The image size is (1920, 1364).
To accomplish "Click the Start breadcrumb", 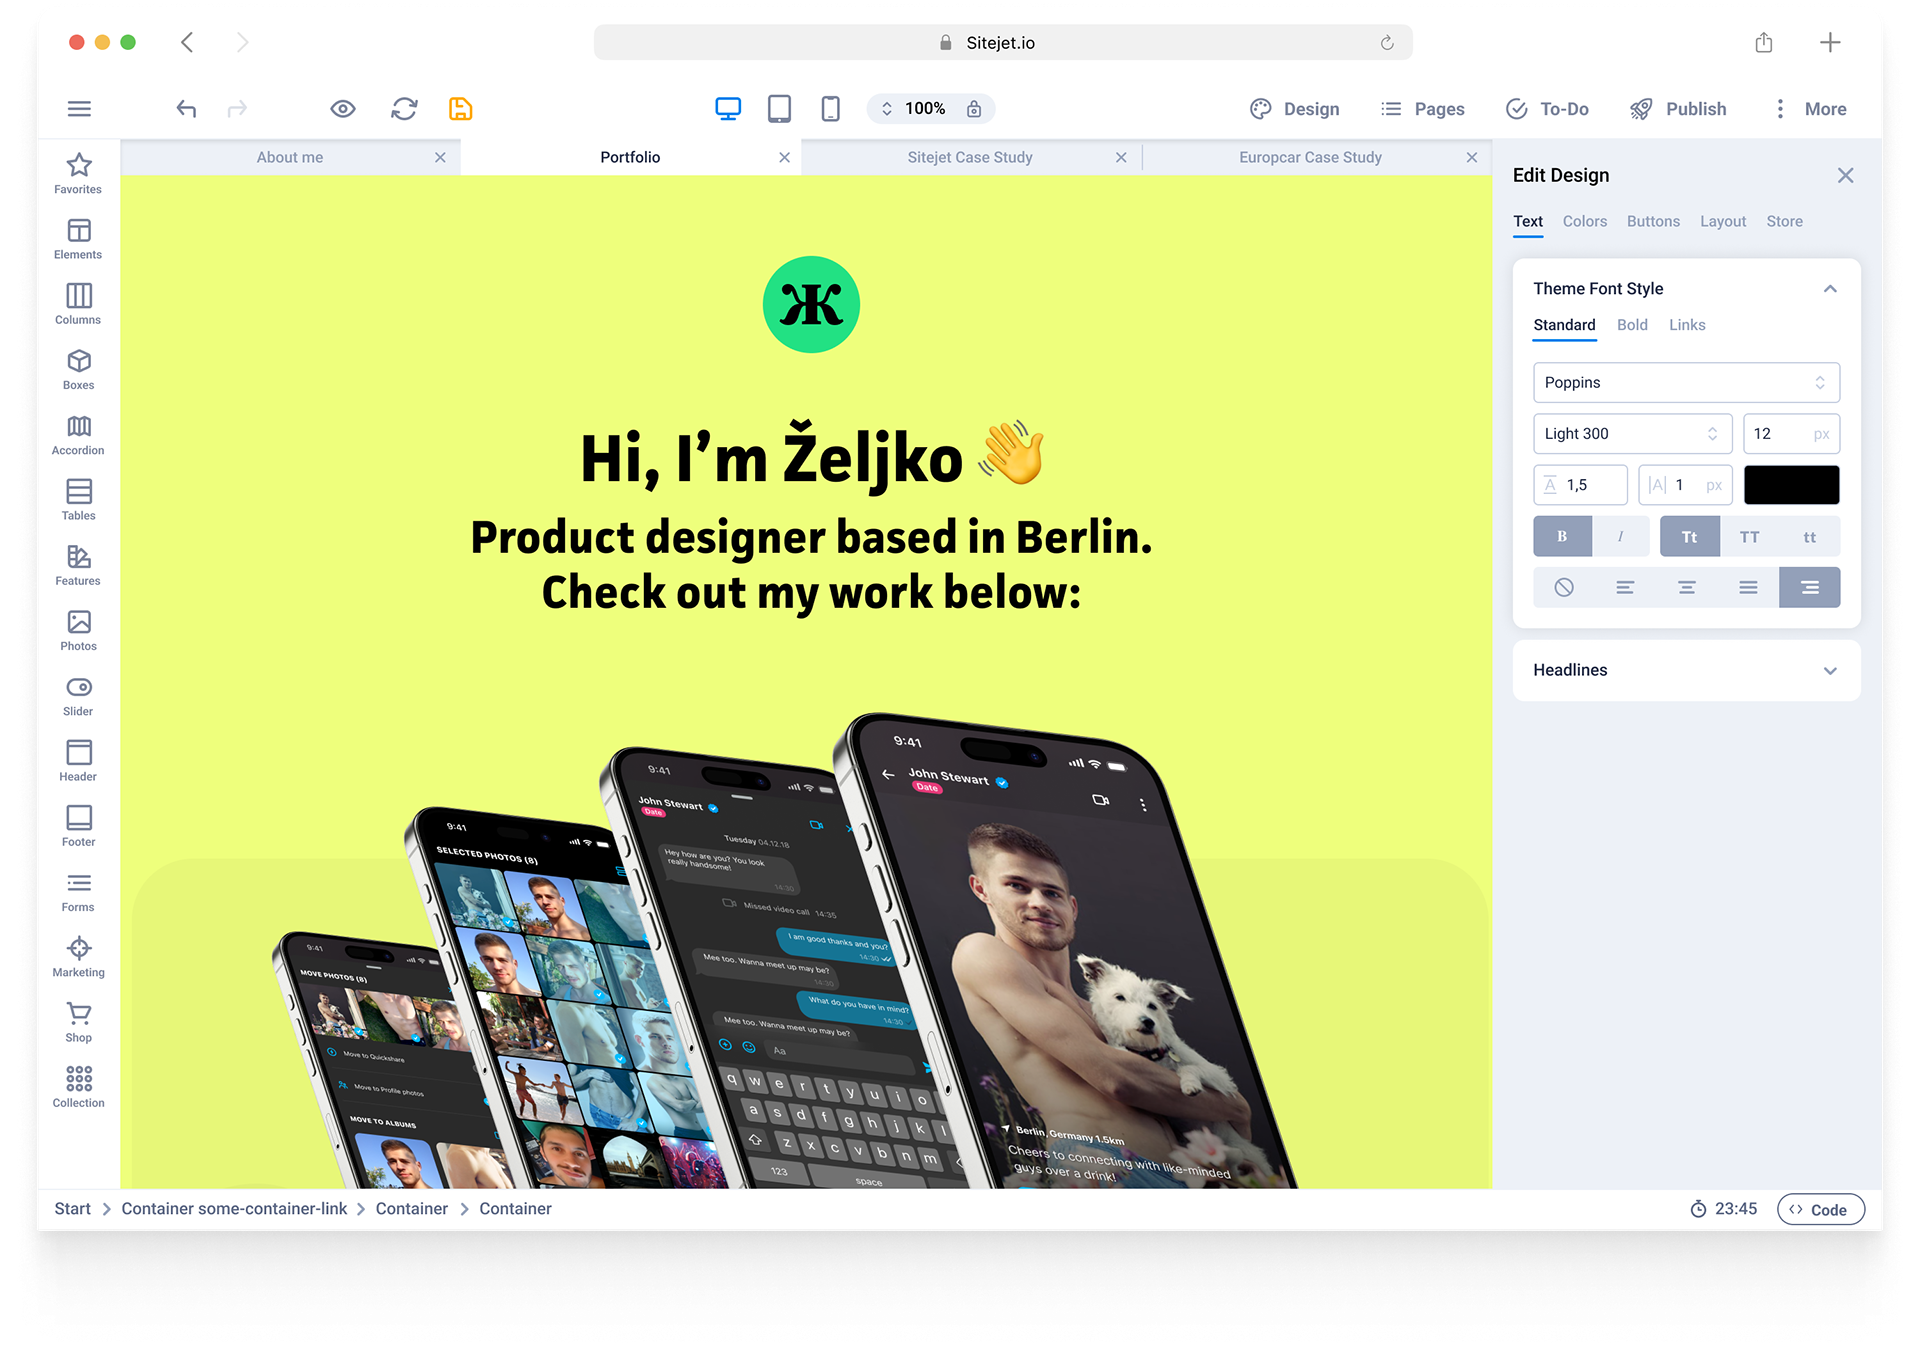I will pos(72,1209).
